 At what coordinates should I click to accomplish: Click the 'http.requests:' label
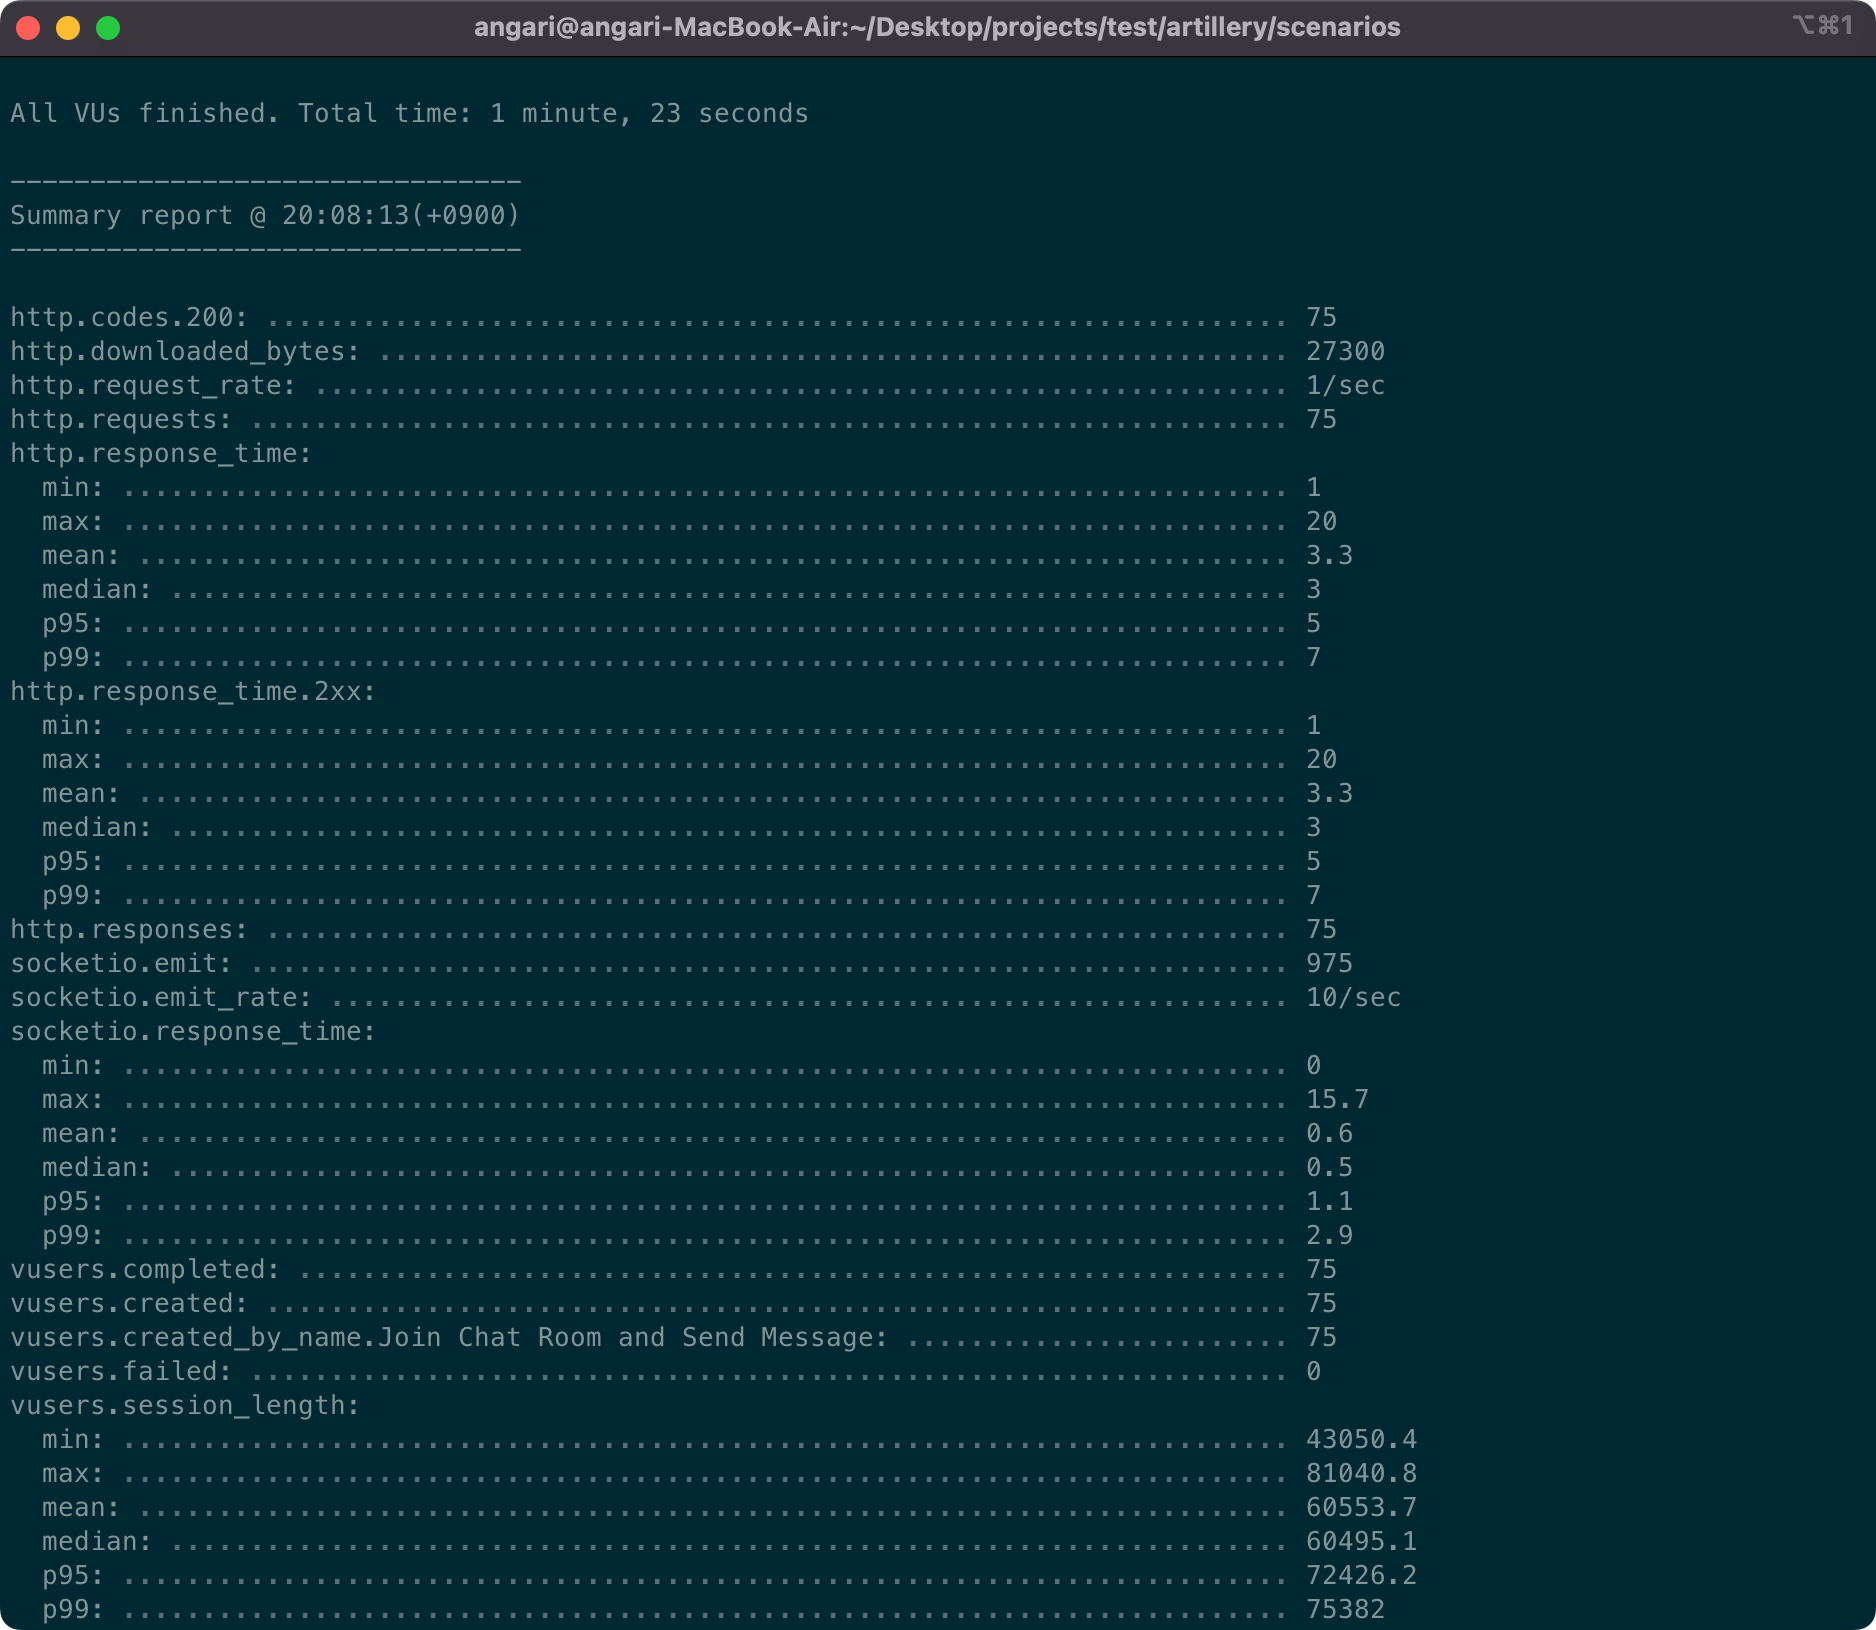coord(121,419)
